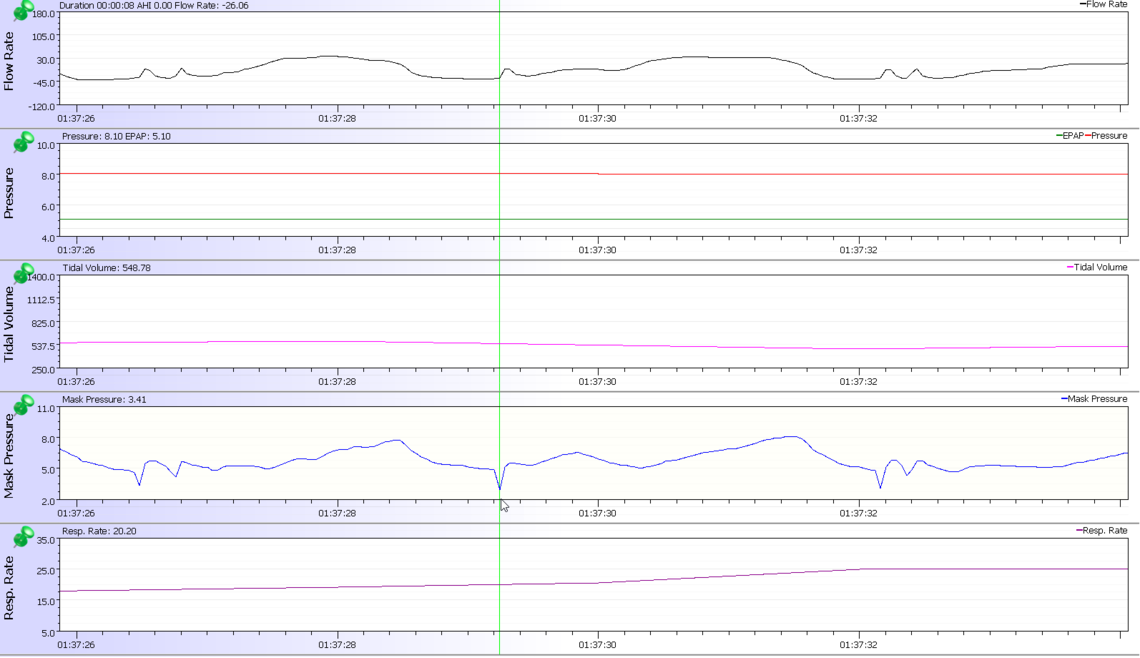The width and height of the screenshot is (1140, 658).
Task: Toggle the pin icon on Pressure graph
Action: point(23,141)
